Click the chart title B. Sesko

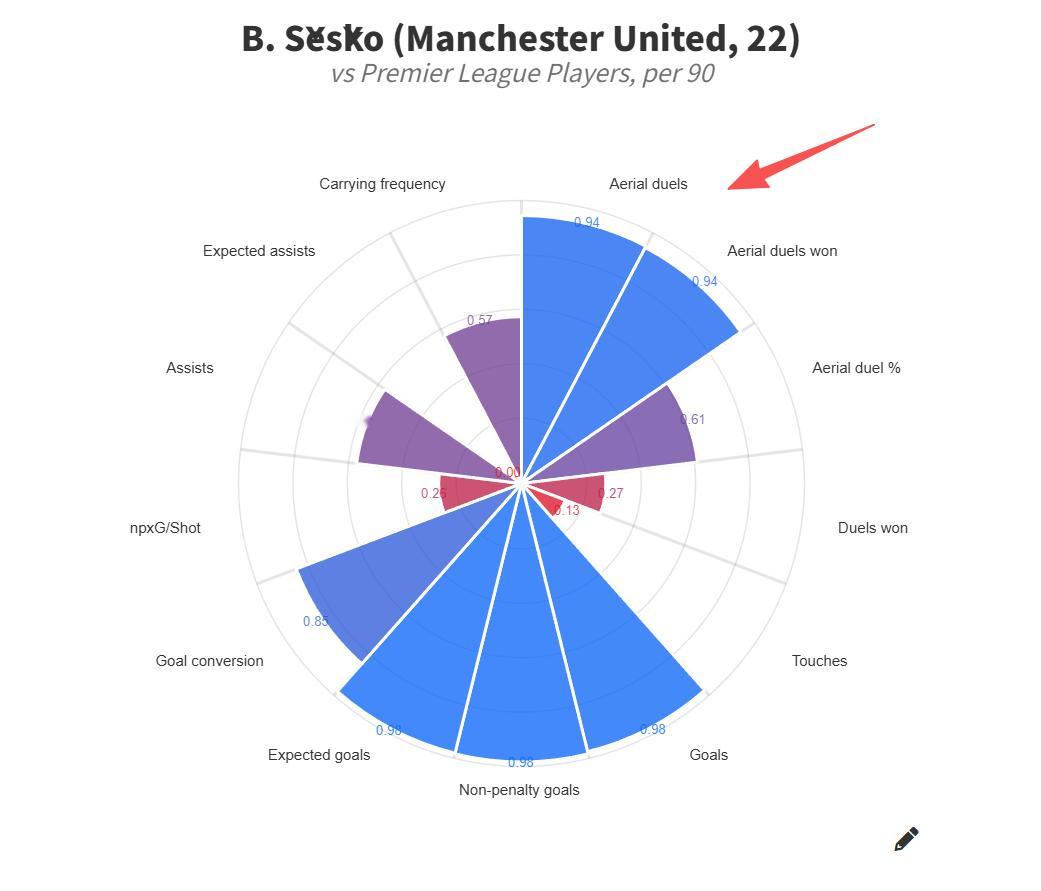312,39
